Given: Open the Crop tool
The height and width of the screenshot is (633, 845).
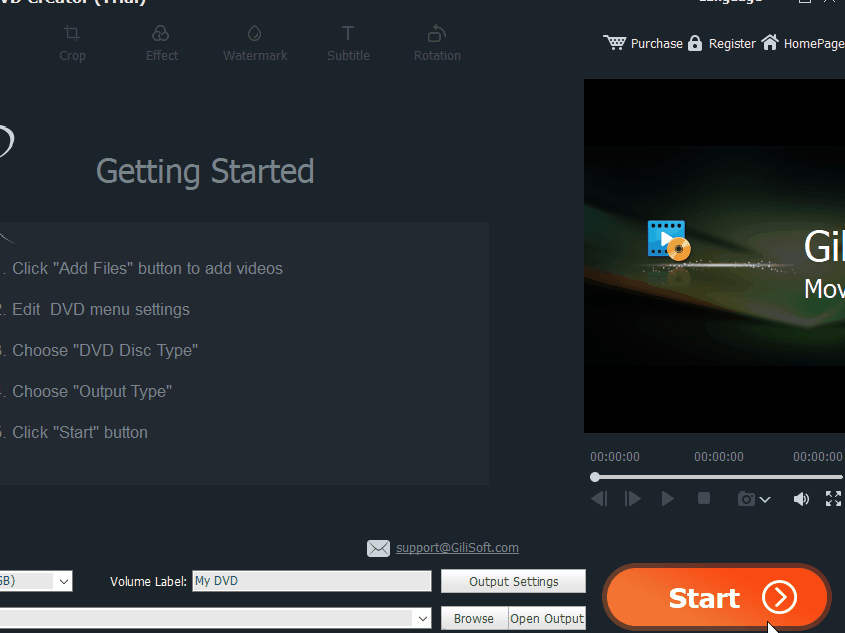Looking at the screenshot, I should pyautogui.click(x=72, y=44).
